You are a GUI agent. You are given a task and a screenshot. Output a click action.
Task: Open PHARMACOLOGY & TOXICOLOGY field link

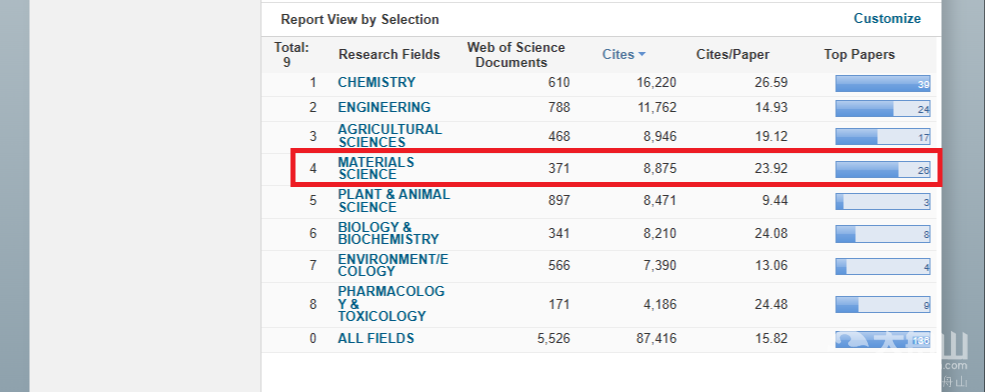click(391, 304)
